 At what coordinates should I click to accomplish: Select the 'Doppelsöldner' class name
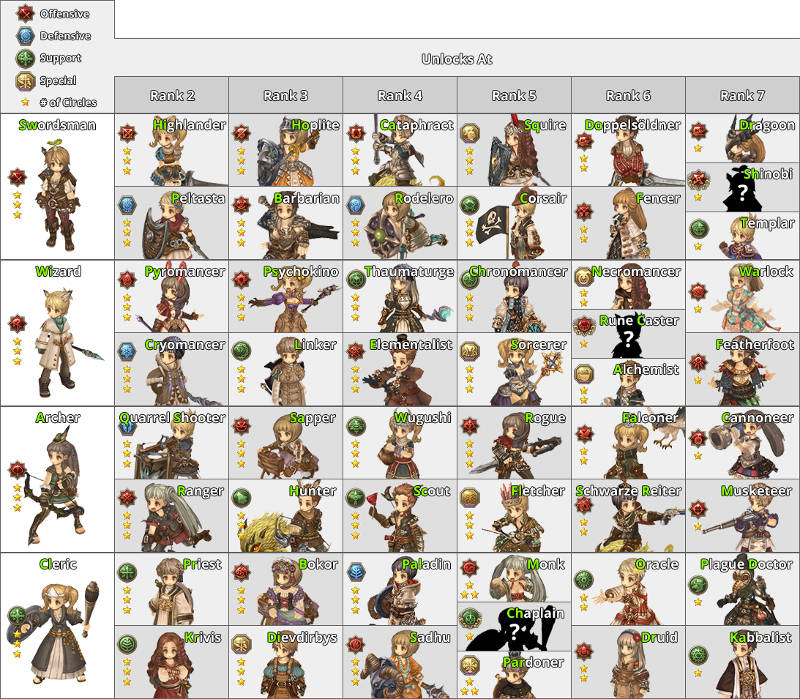(633, 126)
